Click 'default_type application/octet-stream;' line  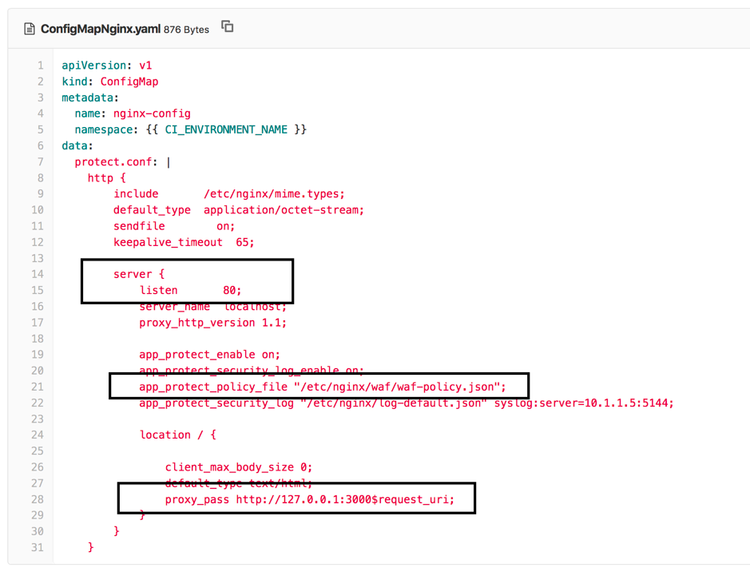[x=239, y=210]
